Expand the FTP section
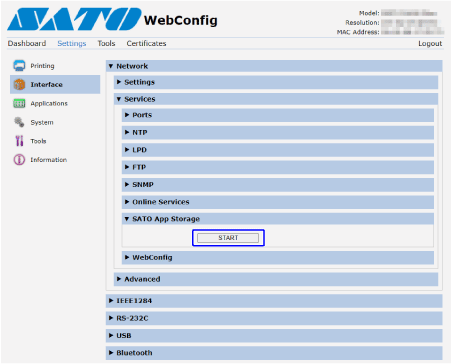This screenshot has width=451, height=364. [x=278, y=167]
